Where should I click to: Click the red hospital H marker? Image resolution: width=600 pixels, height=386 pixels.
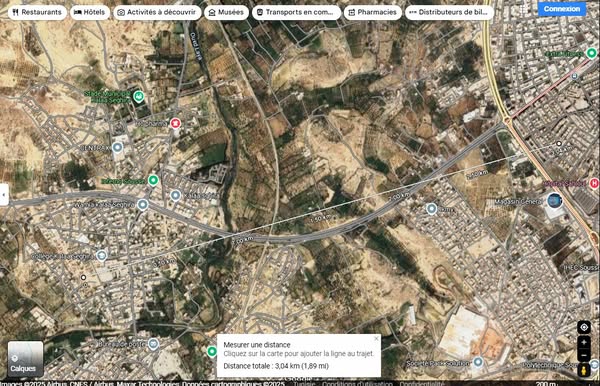coord(594,183)
